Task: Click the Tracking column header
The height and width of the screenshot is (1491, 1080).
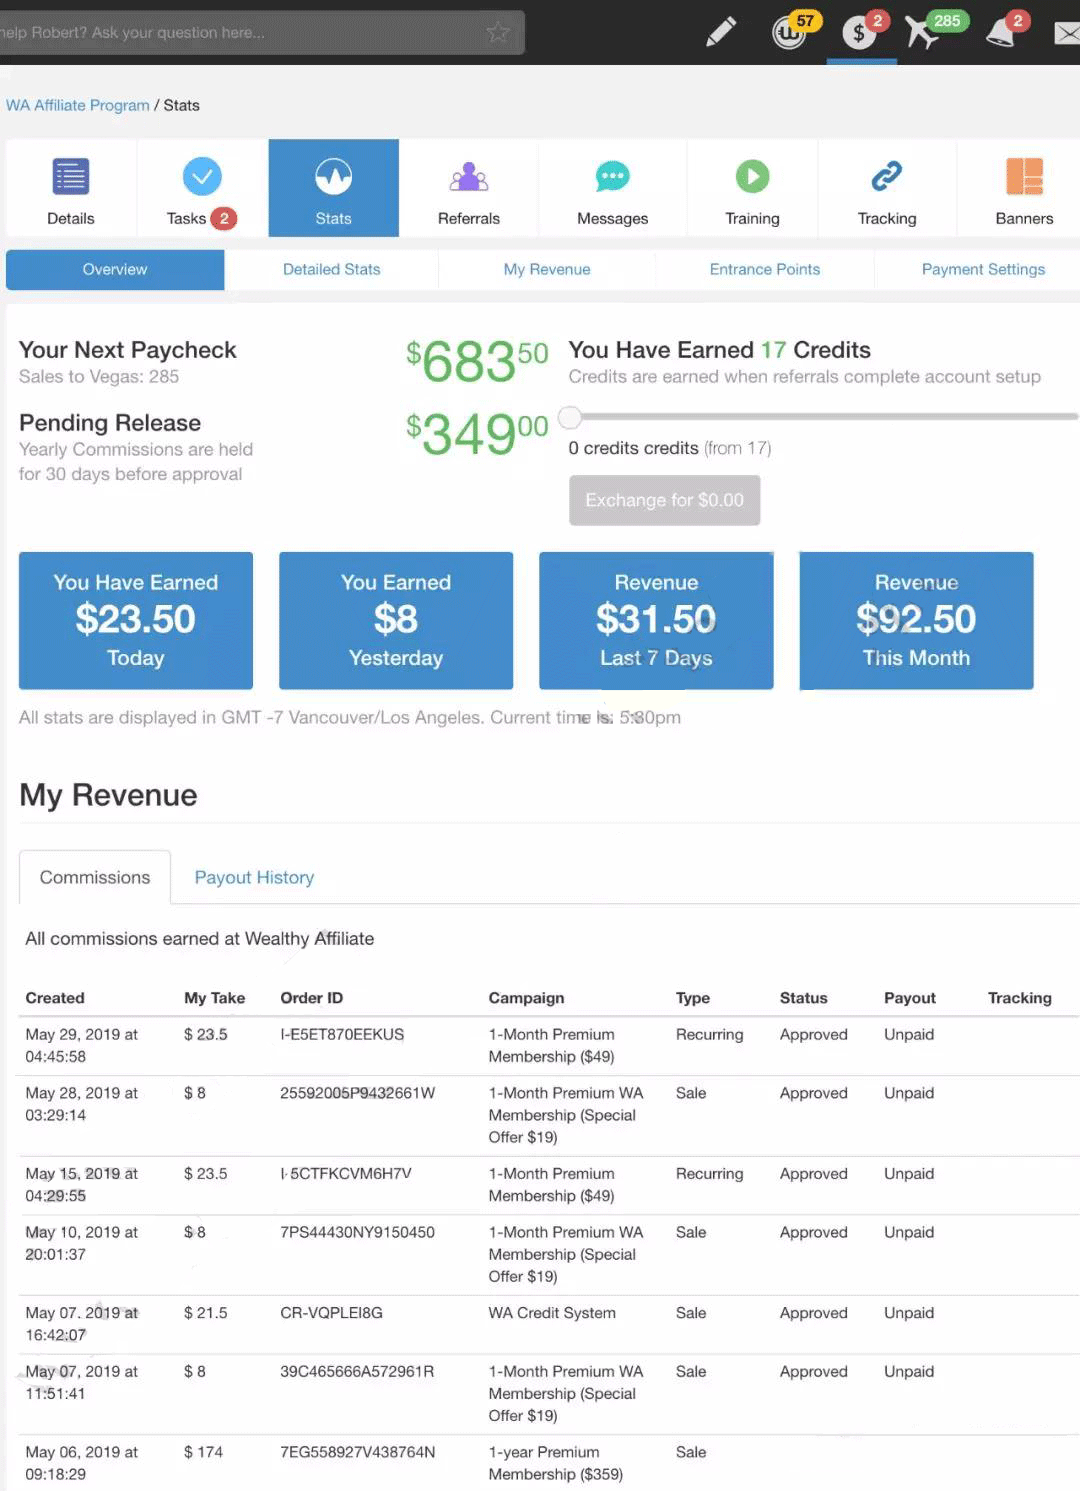Action: (1020, 998)
